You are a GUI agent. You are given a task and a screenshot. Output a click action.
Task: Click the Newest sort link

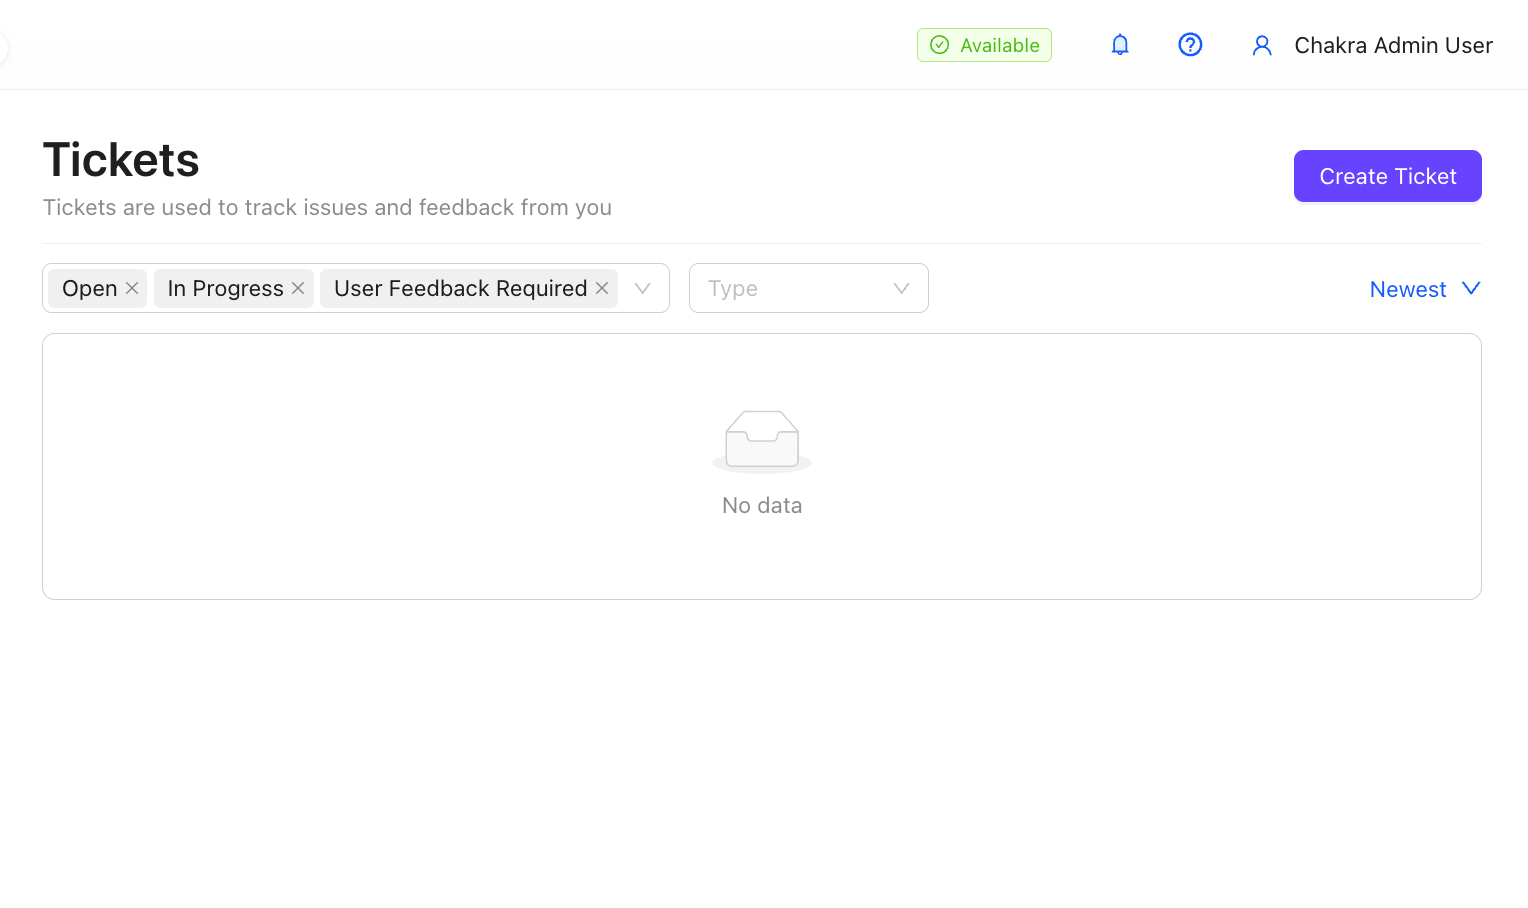point(1408,289)
